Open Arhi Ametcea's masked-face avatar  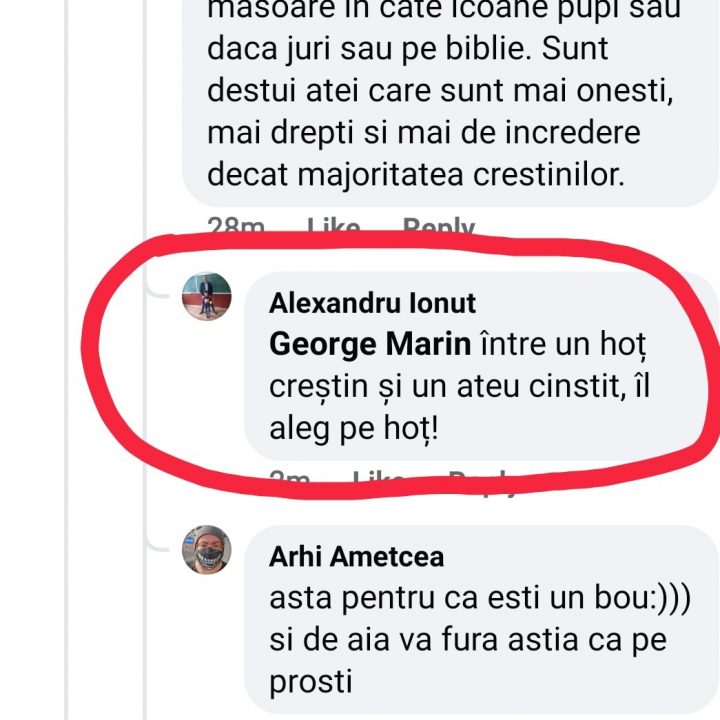[x=206, y=551]
